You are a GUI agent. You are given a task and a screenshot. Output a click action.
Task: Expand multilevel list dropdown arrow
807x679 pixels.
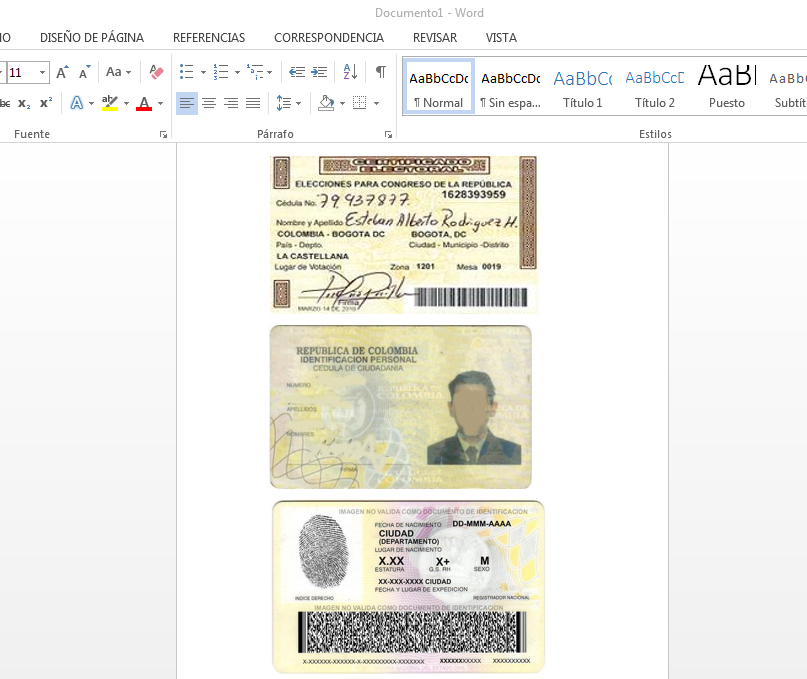[x=270, y=73]
